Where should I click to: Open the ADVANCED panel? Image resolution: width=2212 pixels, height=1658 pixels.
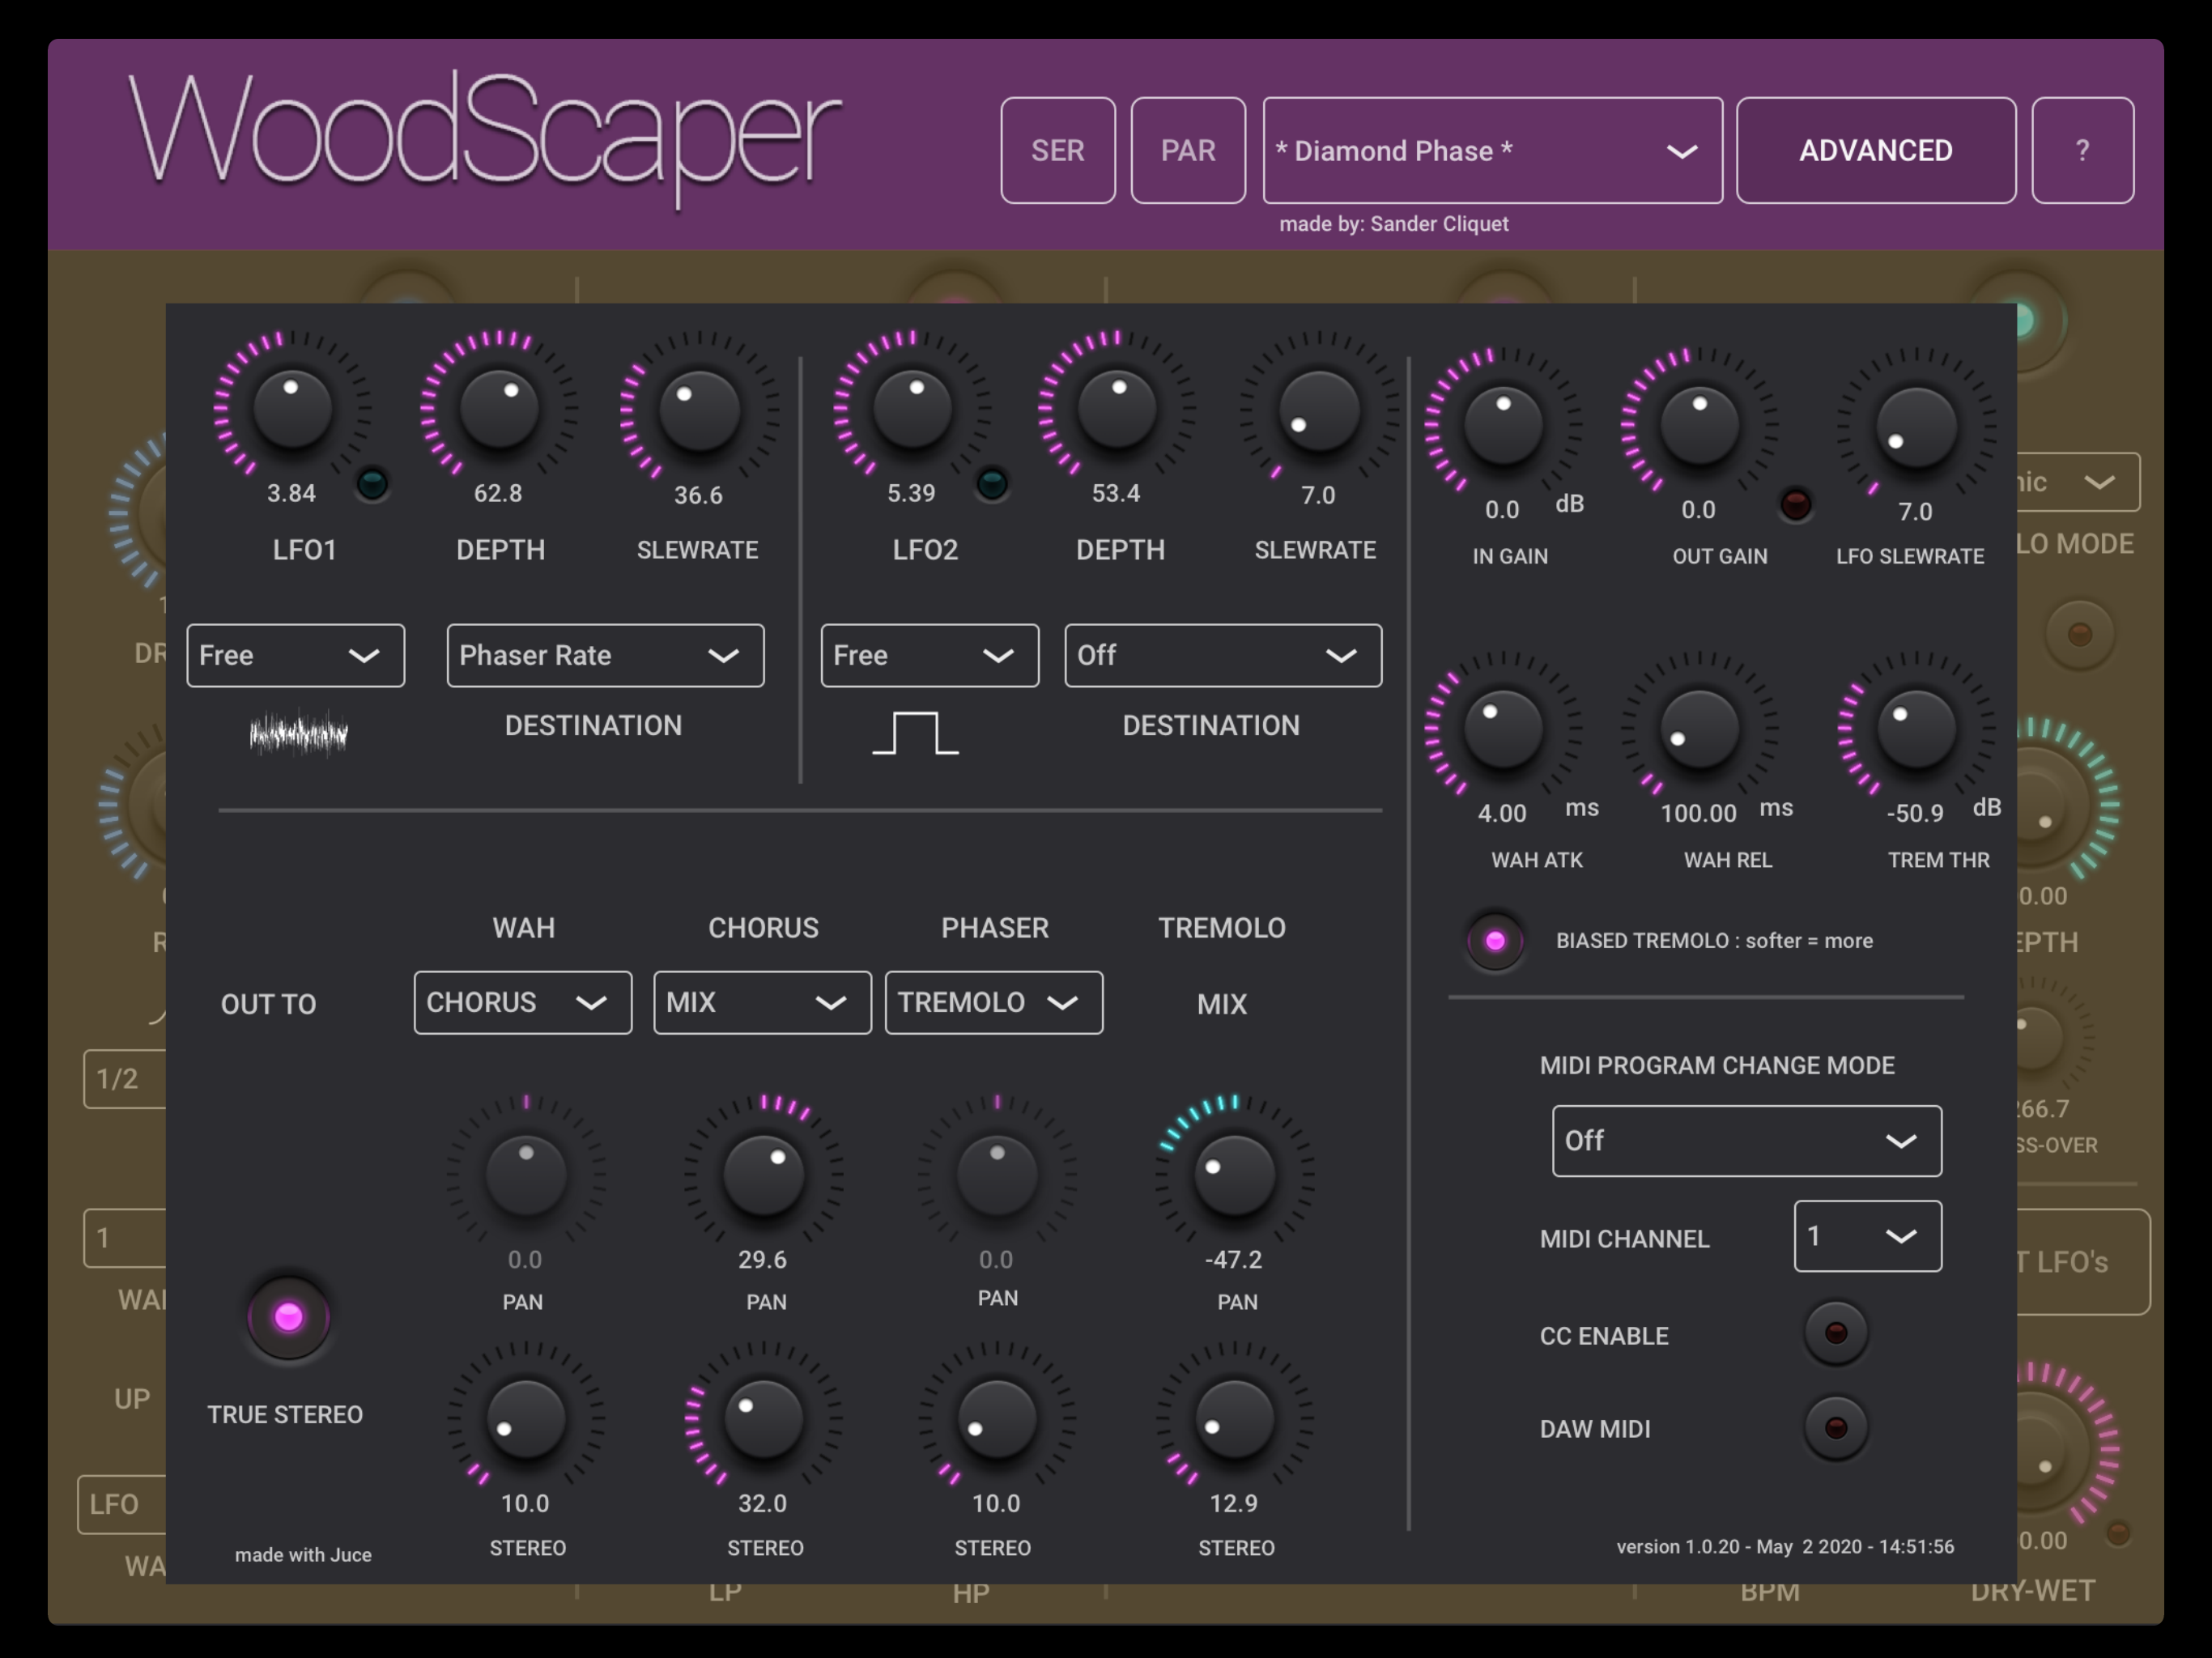click(1876, 150)
